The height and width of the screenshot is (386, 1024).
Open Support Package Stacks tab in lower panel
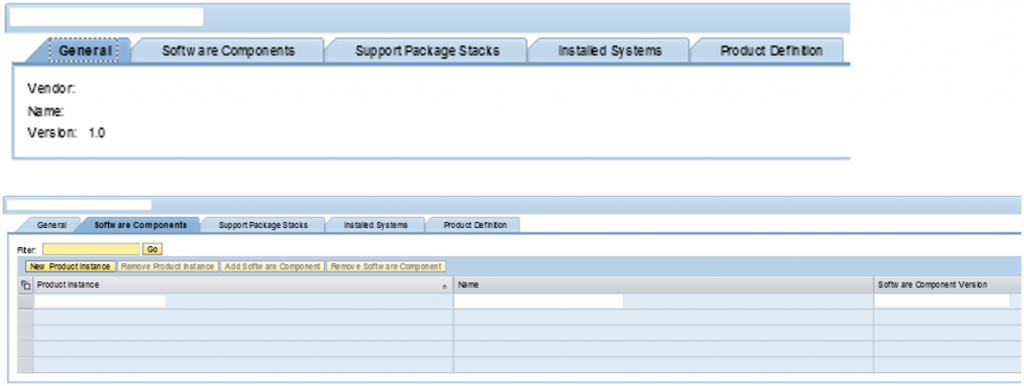[263, 225]
